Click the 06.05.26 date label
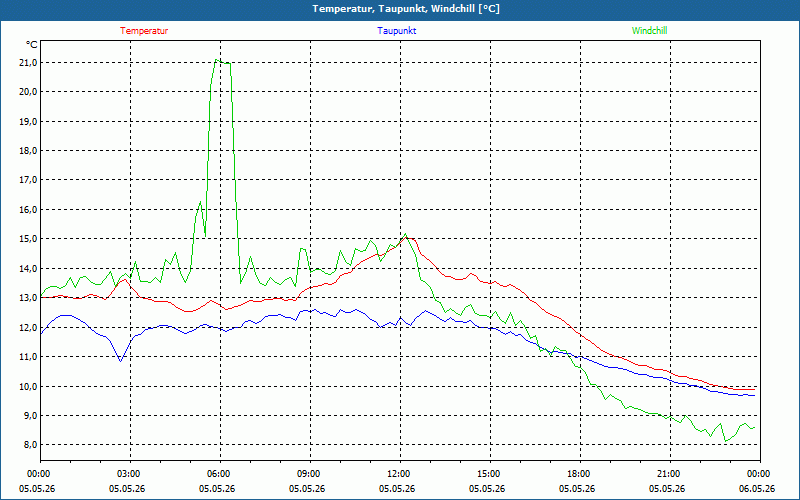Screen dimensions: 800x500 [x=757, y=489]
